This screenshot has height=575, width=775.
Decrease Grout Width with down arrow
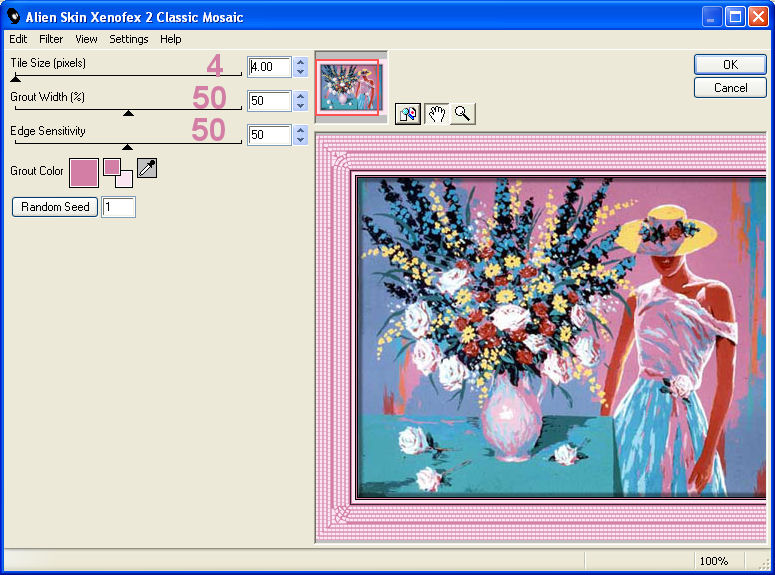tap(301, 106)
